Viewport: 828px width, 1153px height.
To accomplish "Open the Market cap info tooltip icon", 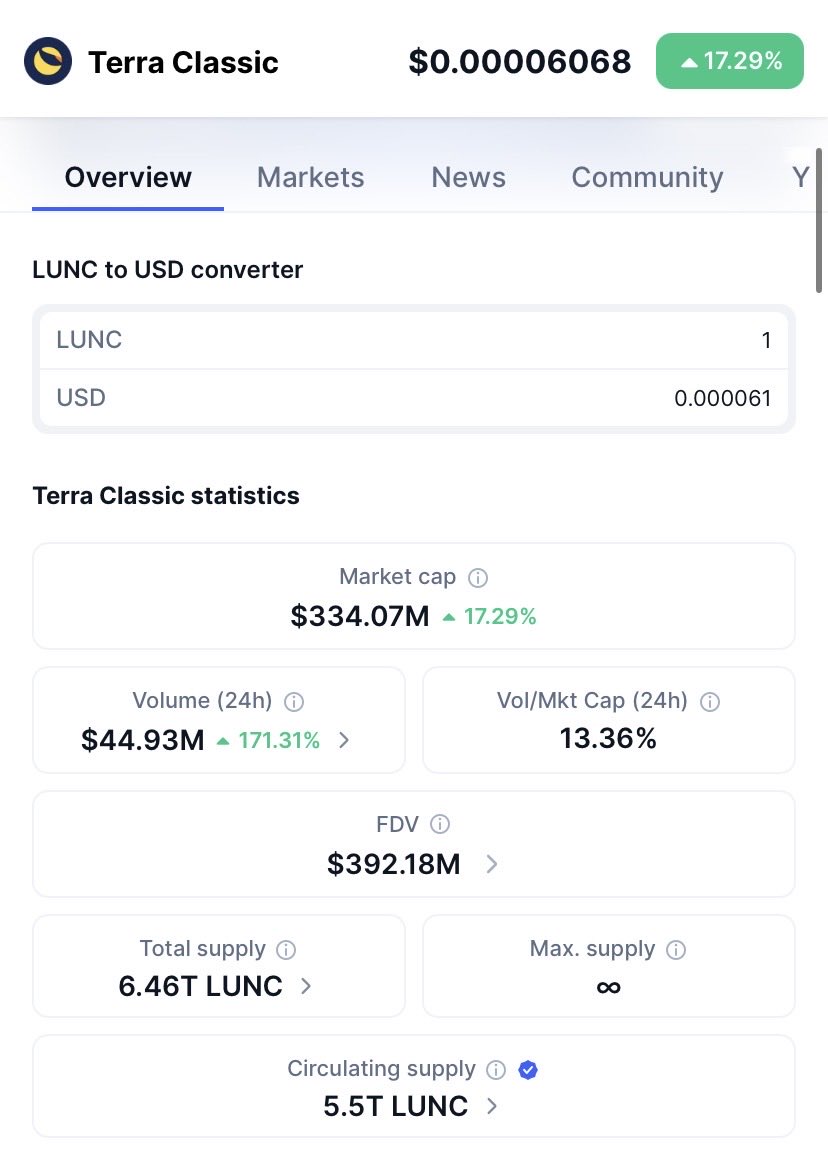I will [x=477, y=577].
